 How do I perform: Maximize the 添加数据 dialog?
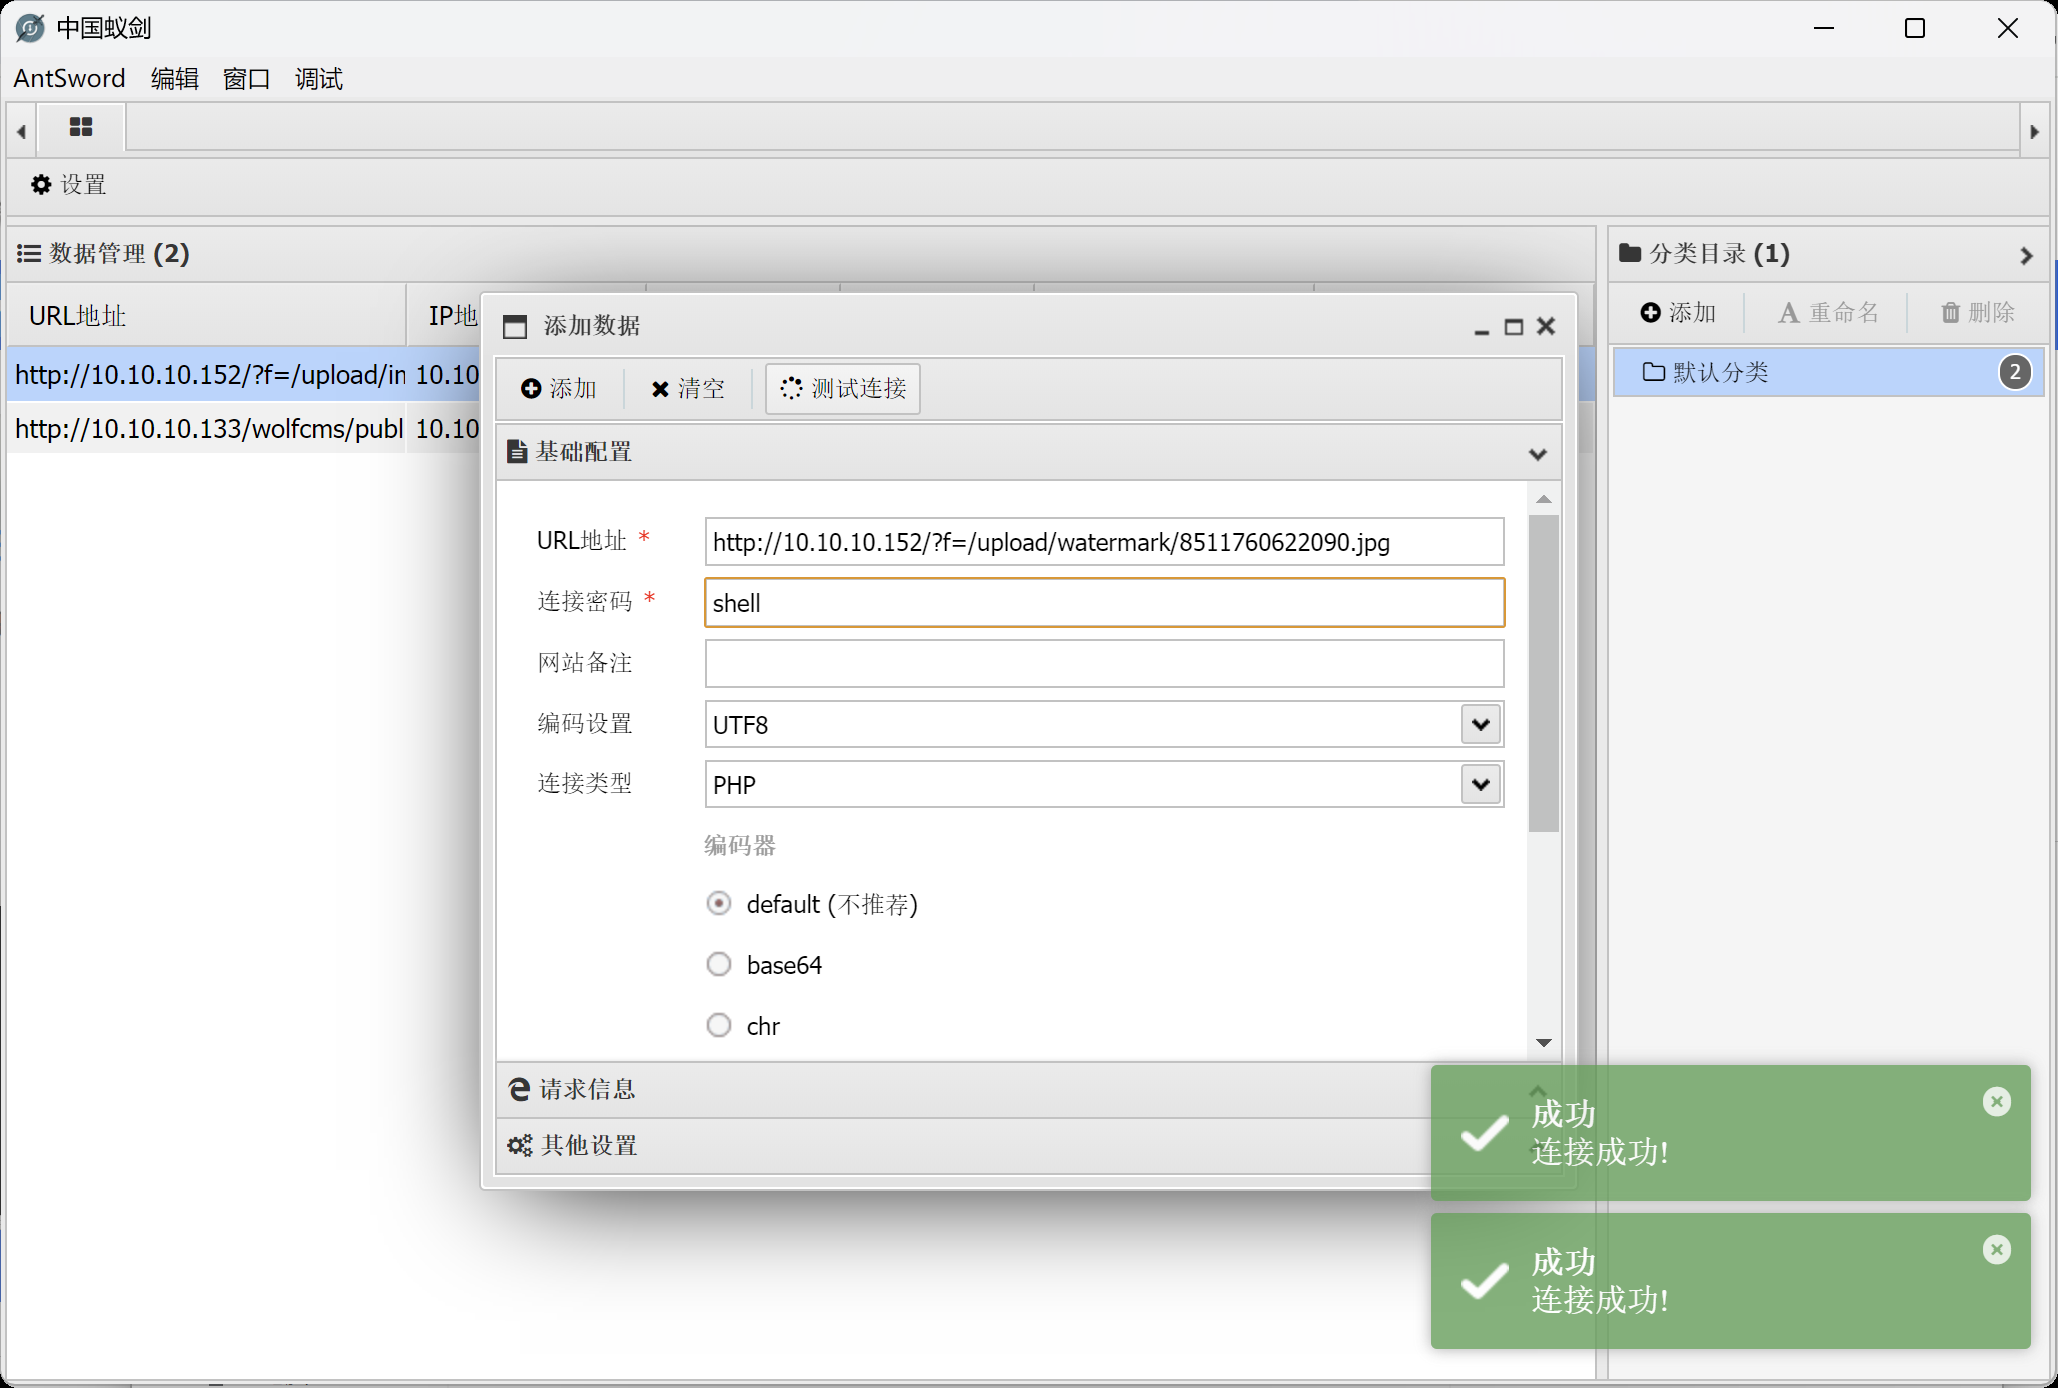pyautogui.click(x=1513, y=327)
